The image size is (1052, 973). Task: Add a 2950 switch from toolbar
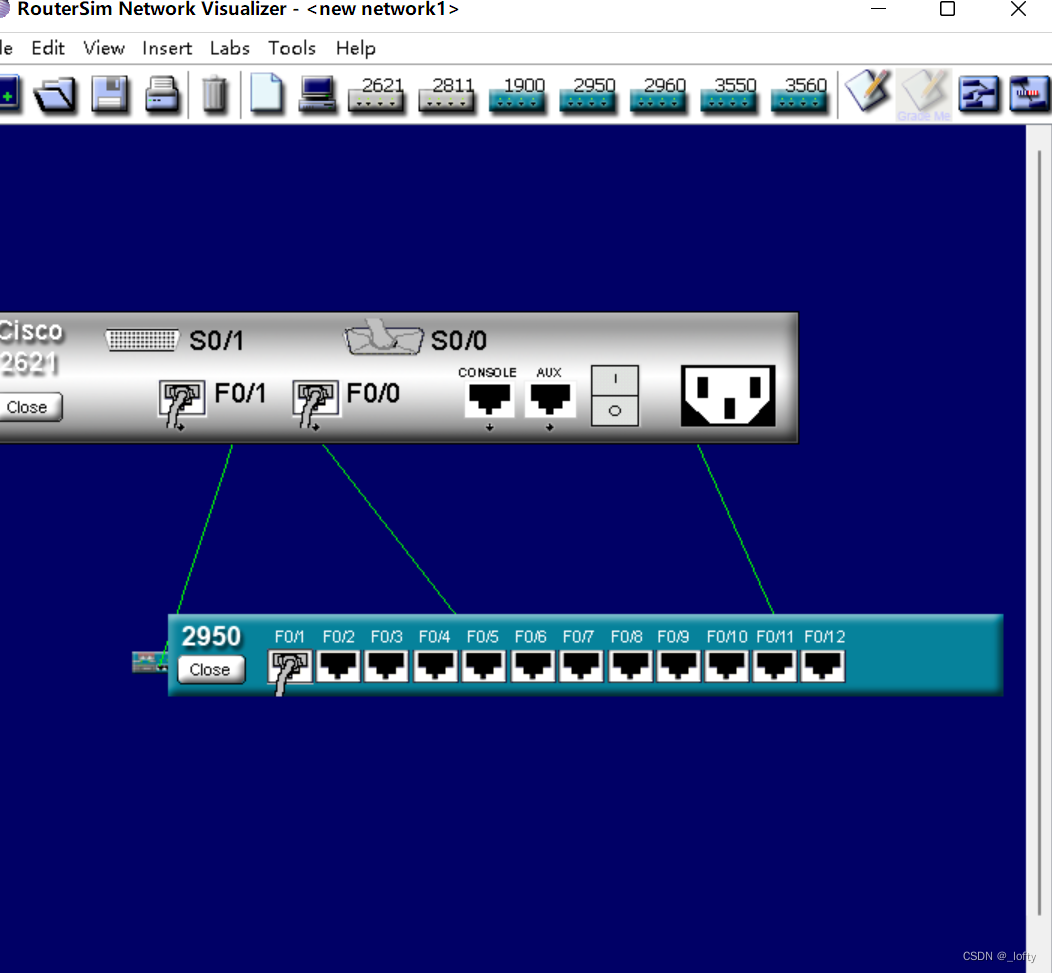click(x=588, y=94)
